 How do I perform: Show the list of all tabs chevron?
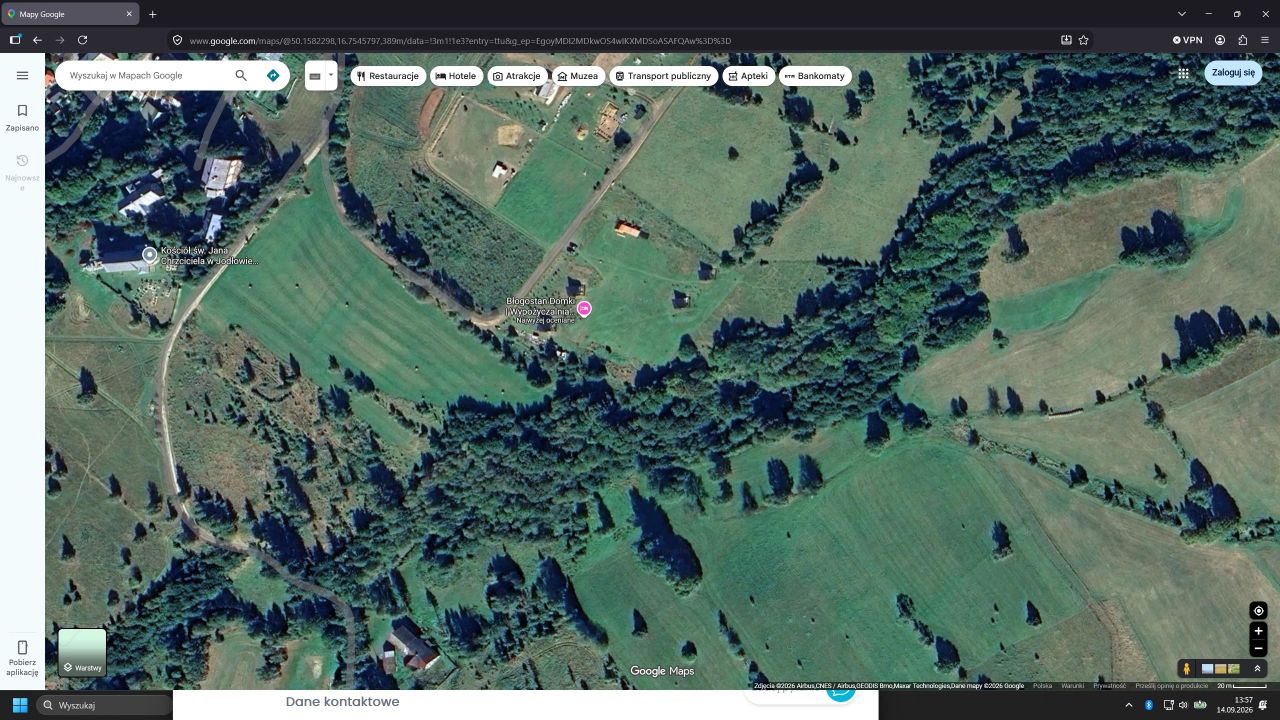(x=1182, y=14)
